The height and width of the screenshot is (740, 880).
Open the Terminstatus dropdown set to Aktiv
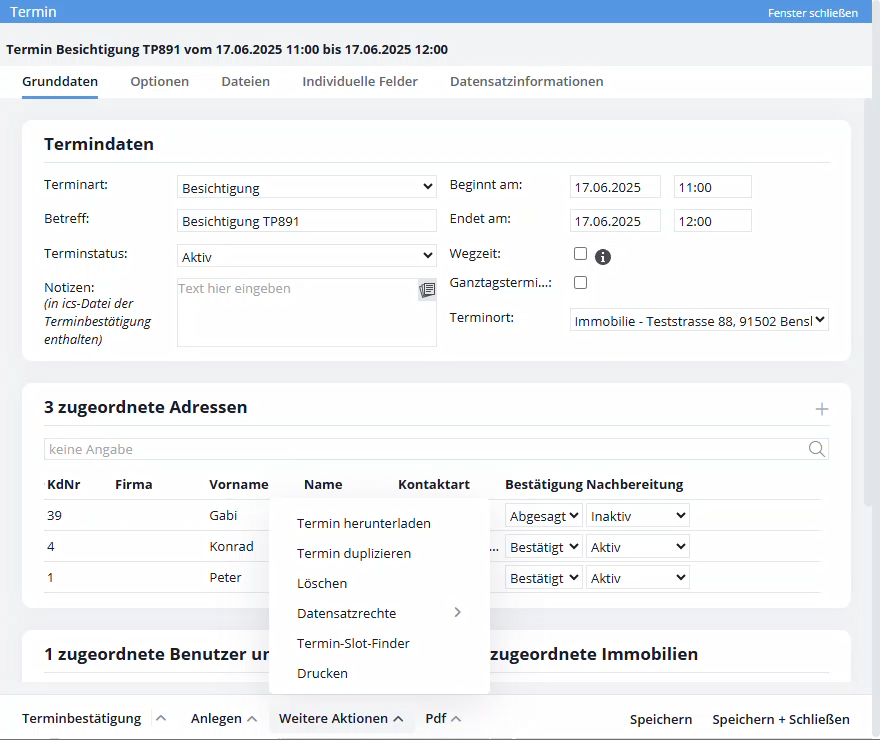point(306,256)
